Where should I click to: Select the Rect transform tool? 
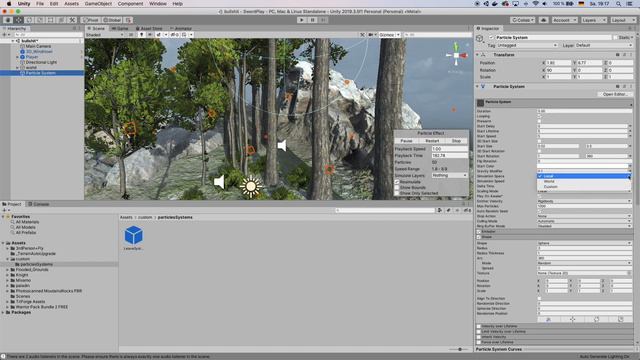point(51,20)
